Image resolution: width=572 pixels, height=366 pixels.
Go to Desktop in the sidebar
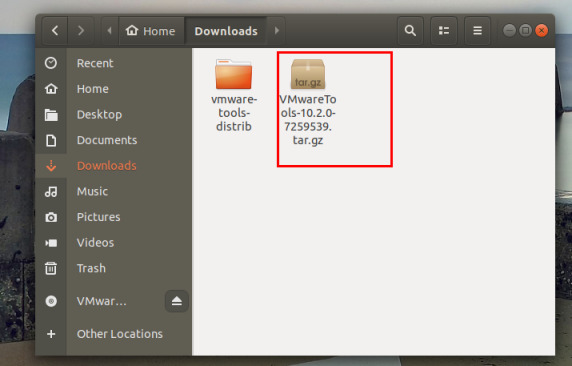[x=99, y=115]
